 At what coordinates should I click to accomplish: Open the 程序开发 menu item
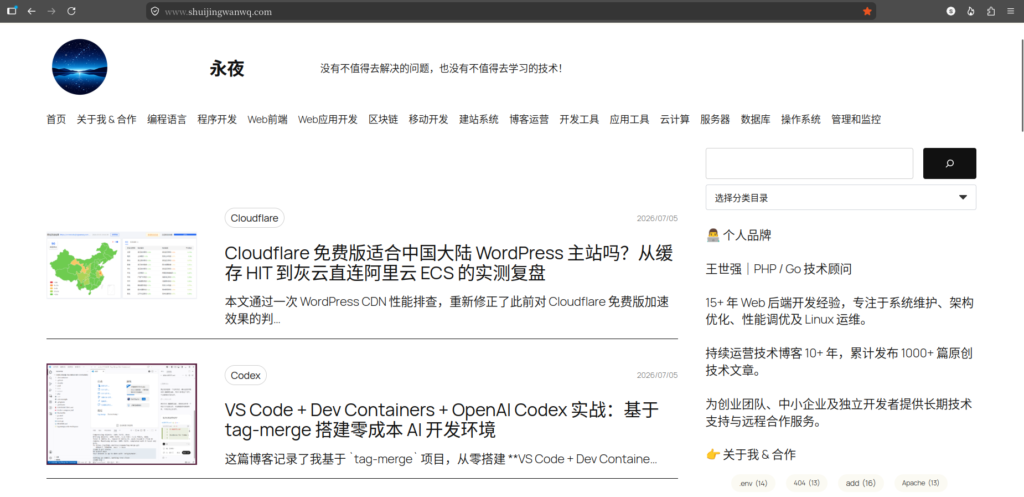(x=217, y=120)
